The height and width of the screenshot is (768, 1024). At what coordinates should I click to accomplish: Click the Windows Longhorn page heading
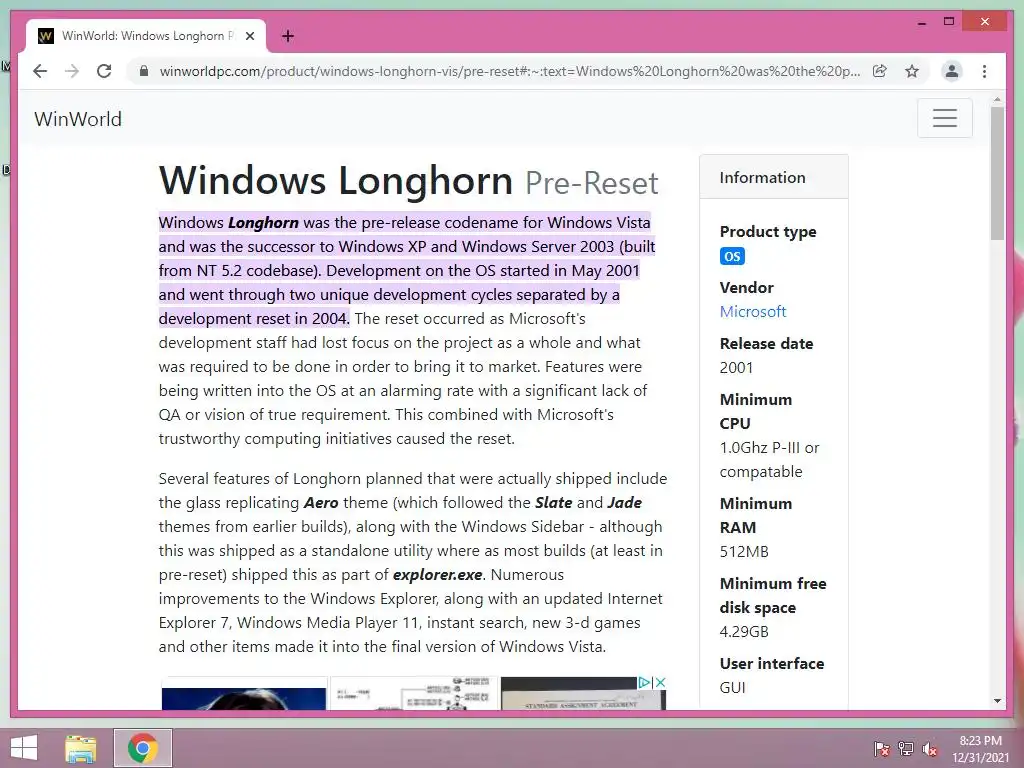408,181
